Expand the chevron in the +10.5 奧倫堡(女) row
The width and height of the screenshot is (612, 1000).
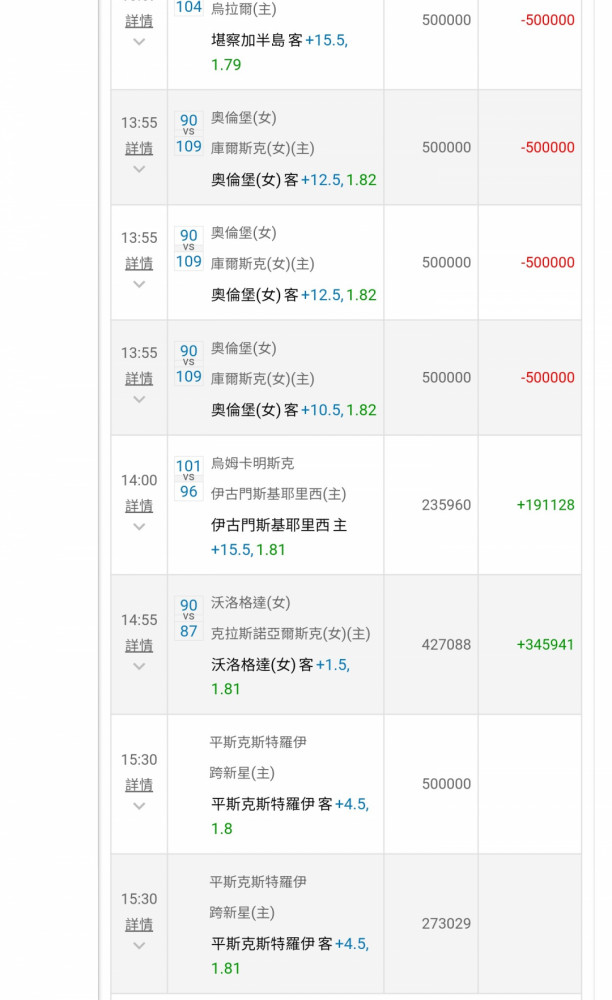click(x=139, y=399)
